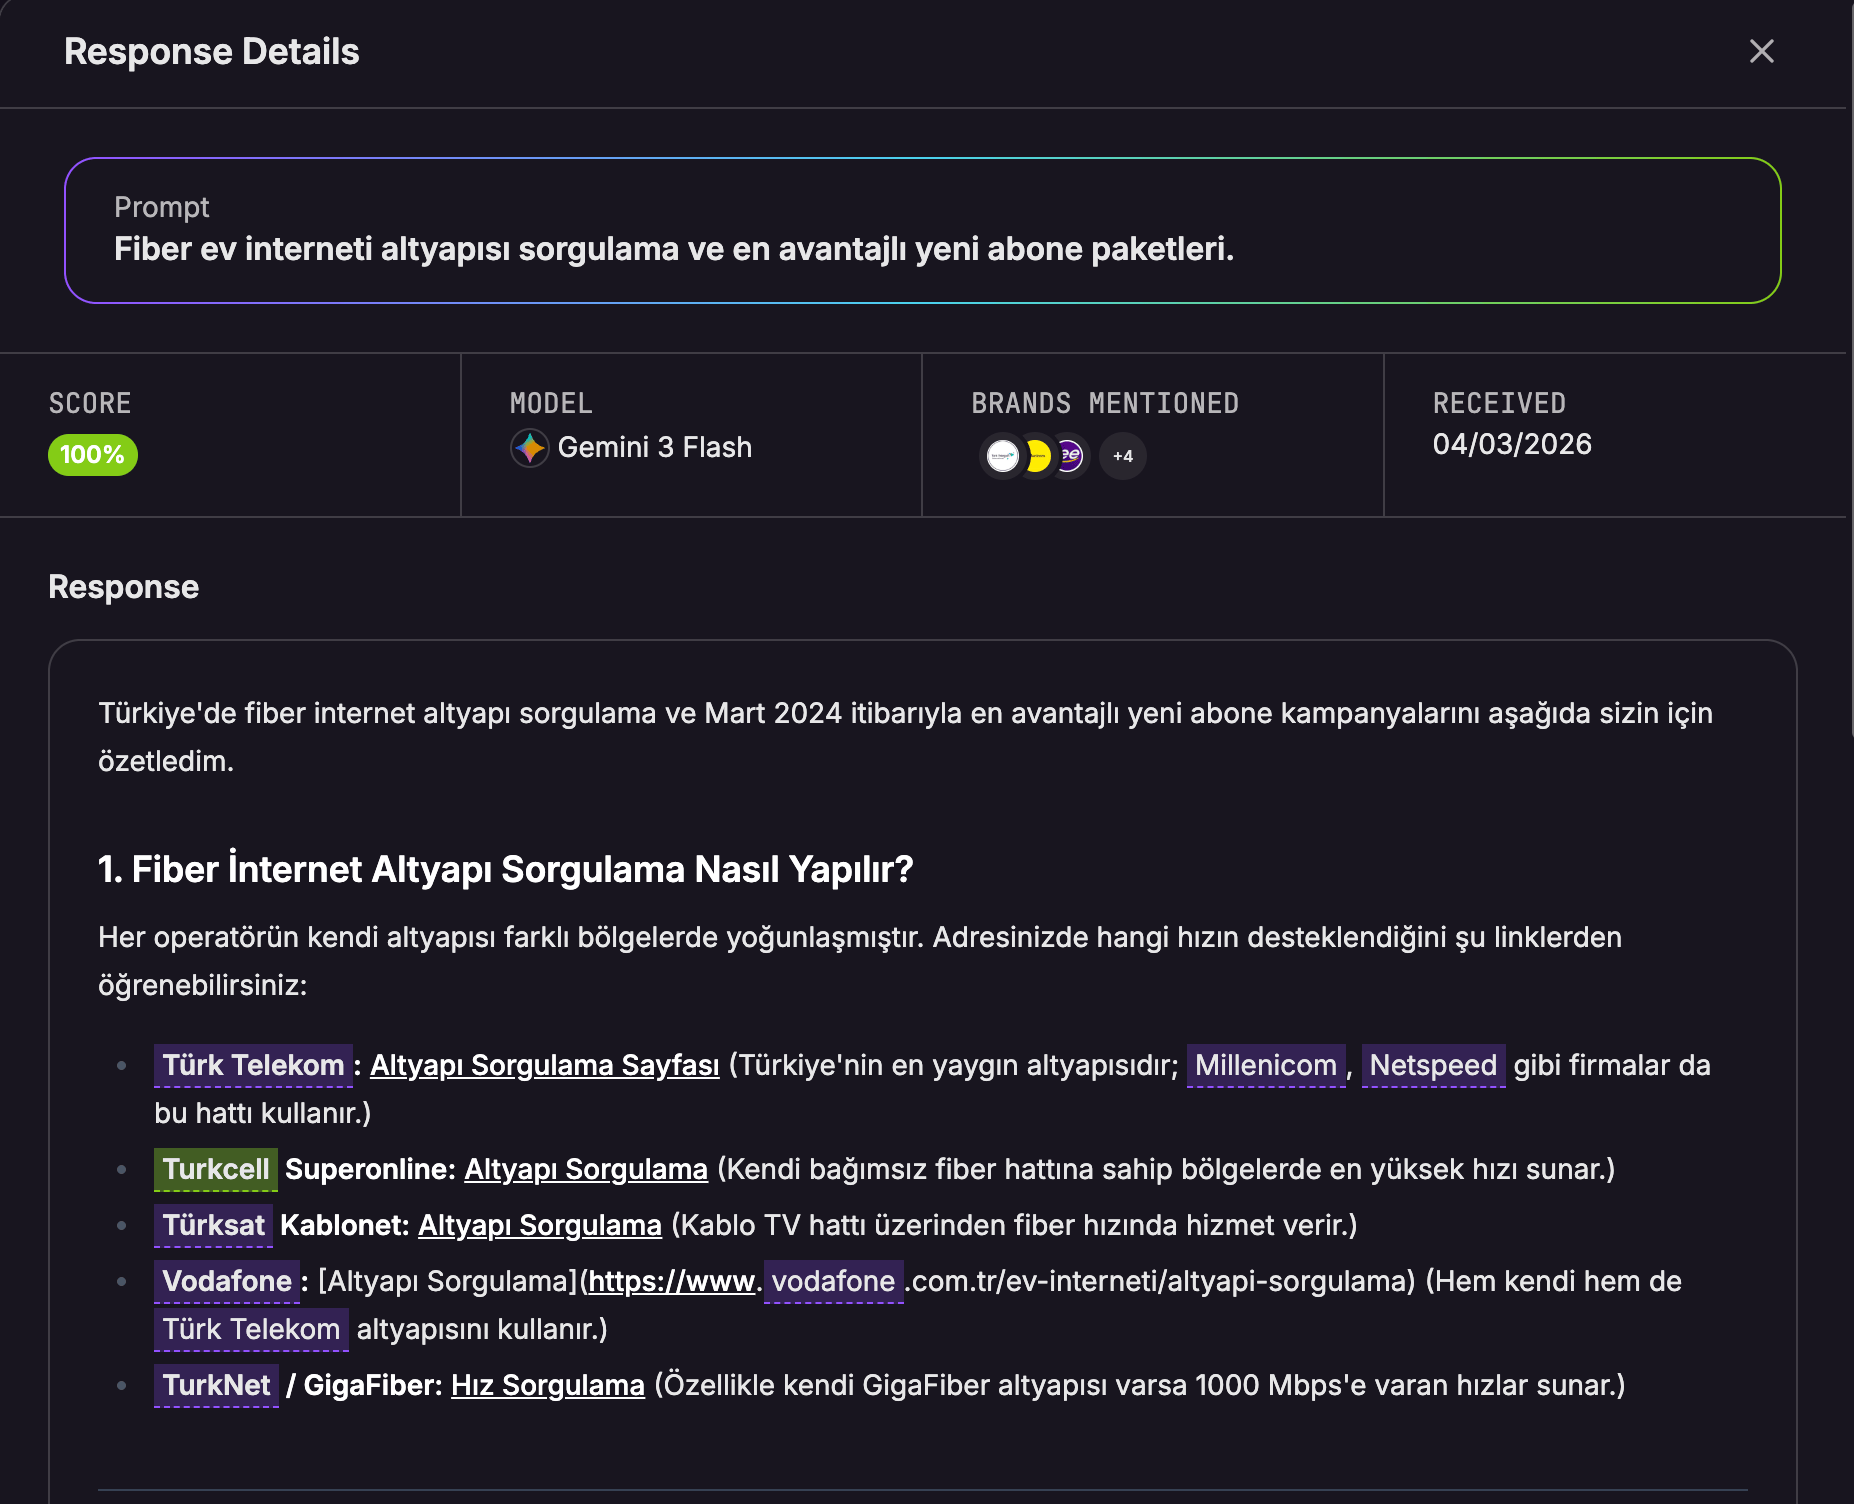
Task: Open the Altyapı Sorgulama Sayfası link
Action: click(544, 1065)
